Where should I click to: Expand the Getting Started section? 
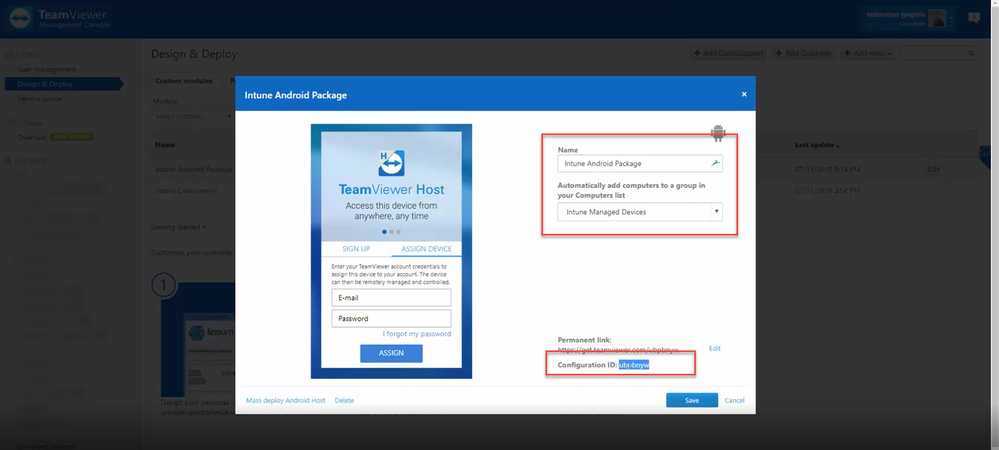pyautogui.click(x=178, y=227)
